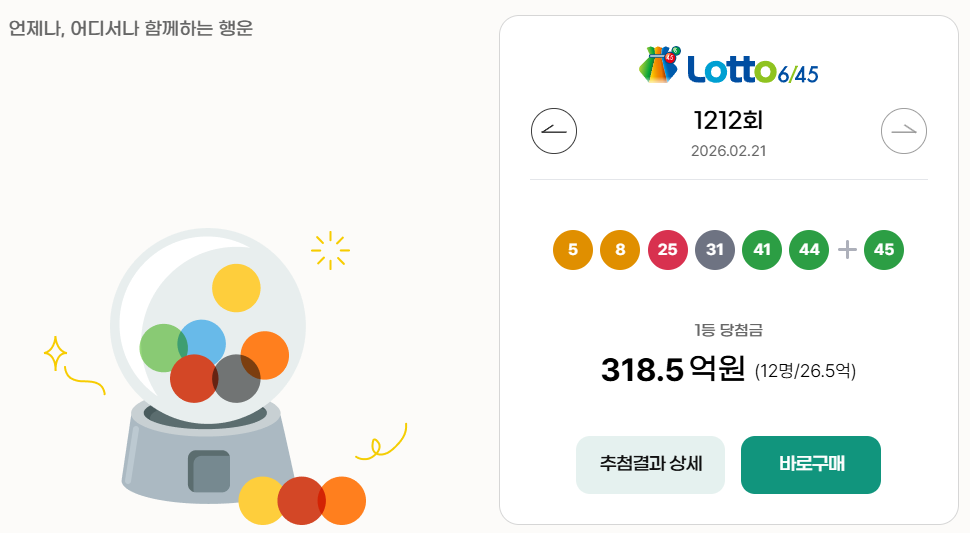Image resolution: width=970 pixels, height=533 pixels.
Task: Click the 318.5 억원 prize amount
Action: (673, 369)
